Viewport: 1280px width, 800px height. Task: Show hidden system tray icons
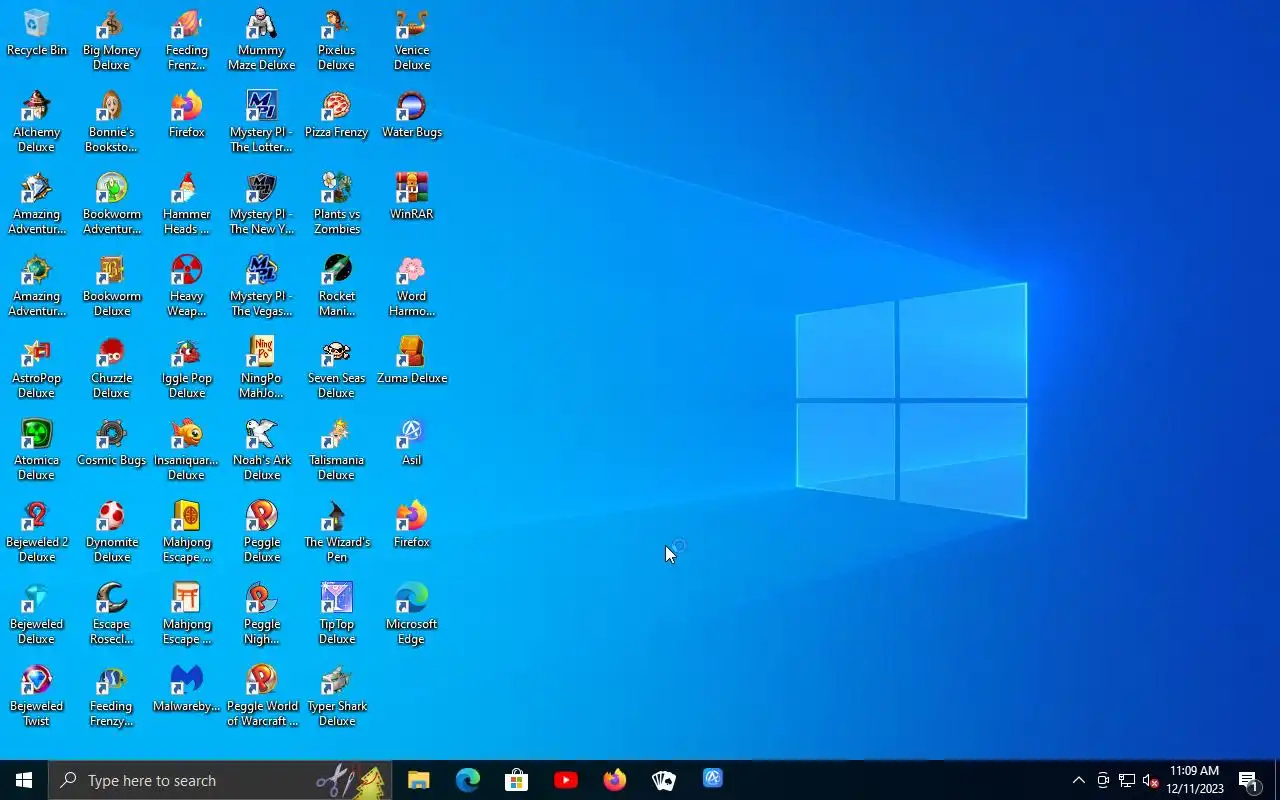point(1078,780)
